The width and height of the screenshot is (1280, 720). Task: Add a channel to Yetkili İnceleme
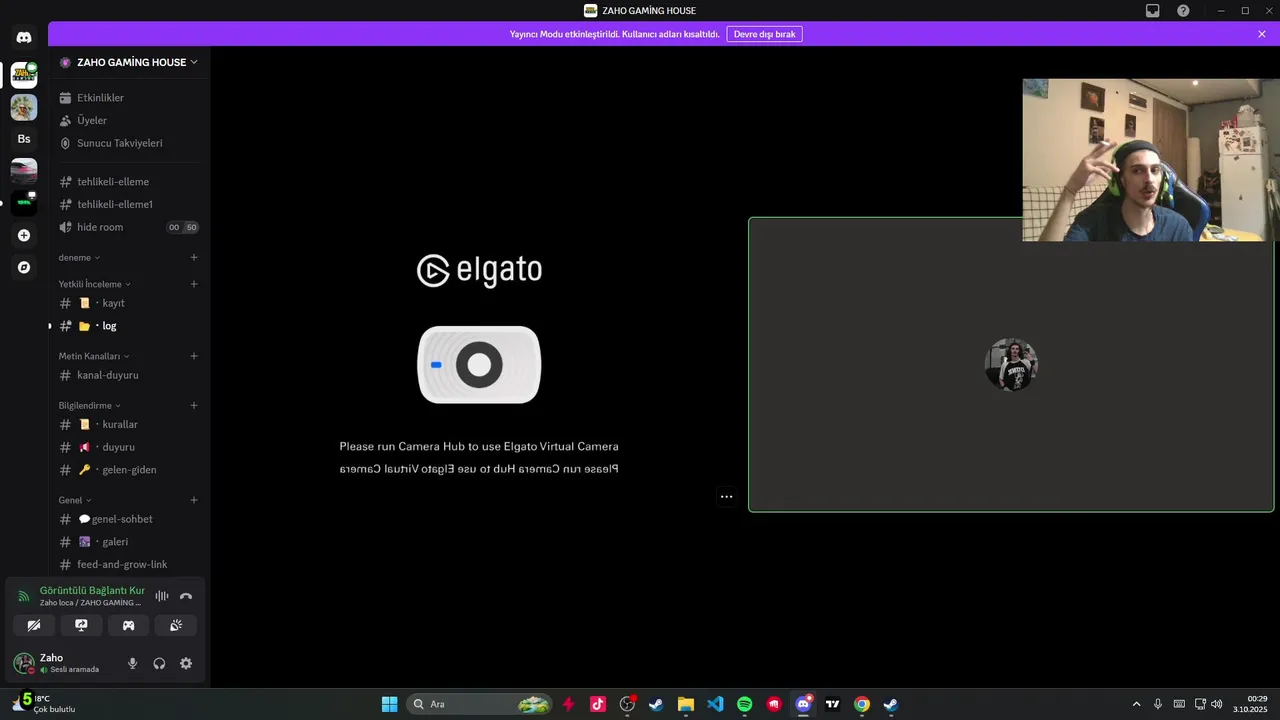click(194, 284)
